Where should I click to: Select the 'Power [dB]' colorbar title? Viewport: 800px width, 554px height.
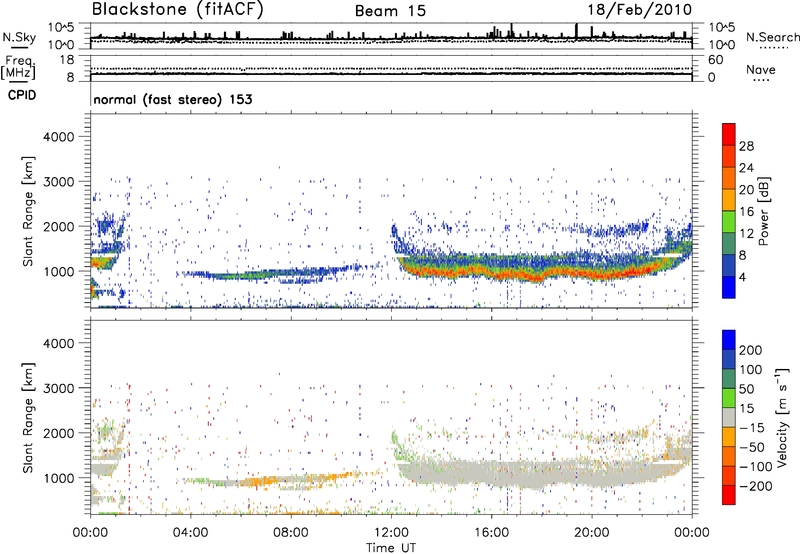(x=764, y=211)
